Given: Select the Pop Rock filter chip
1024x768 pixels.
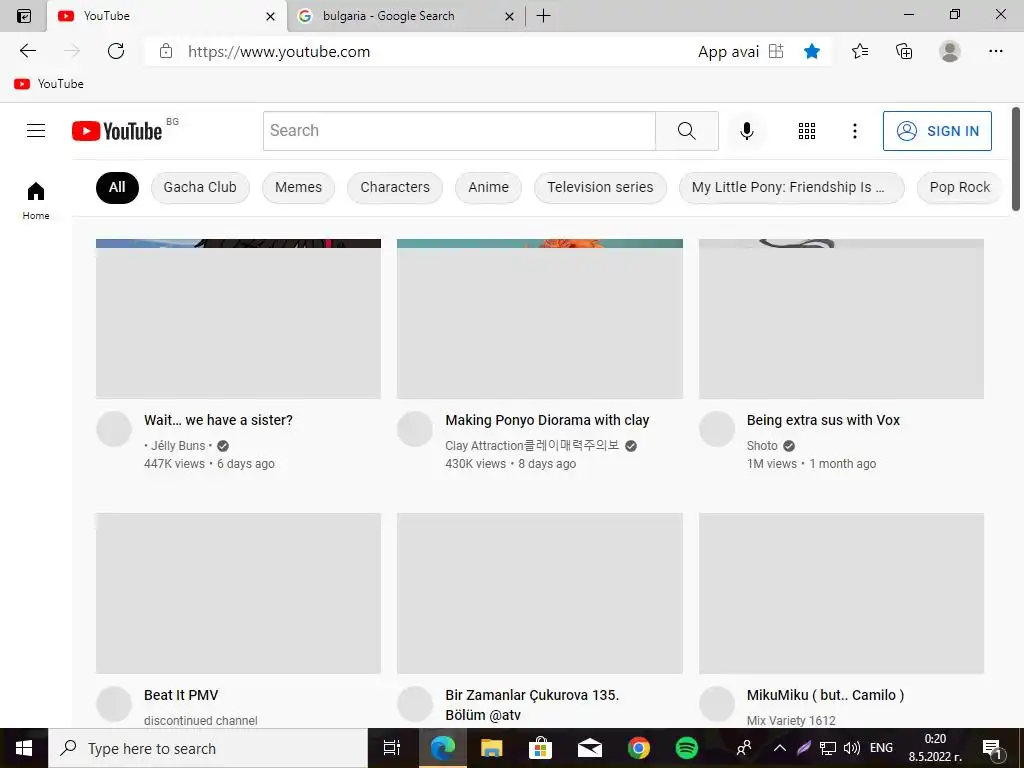Looking at the screenshot, I should pyautogui.click(x=959, y=187).
